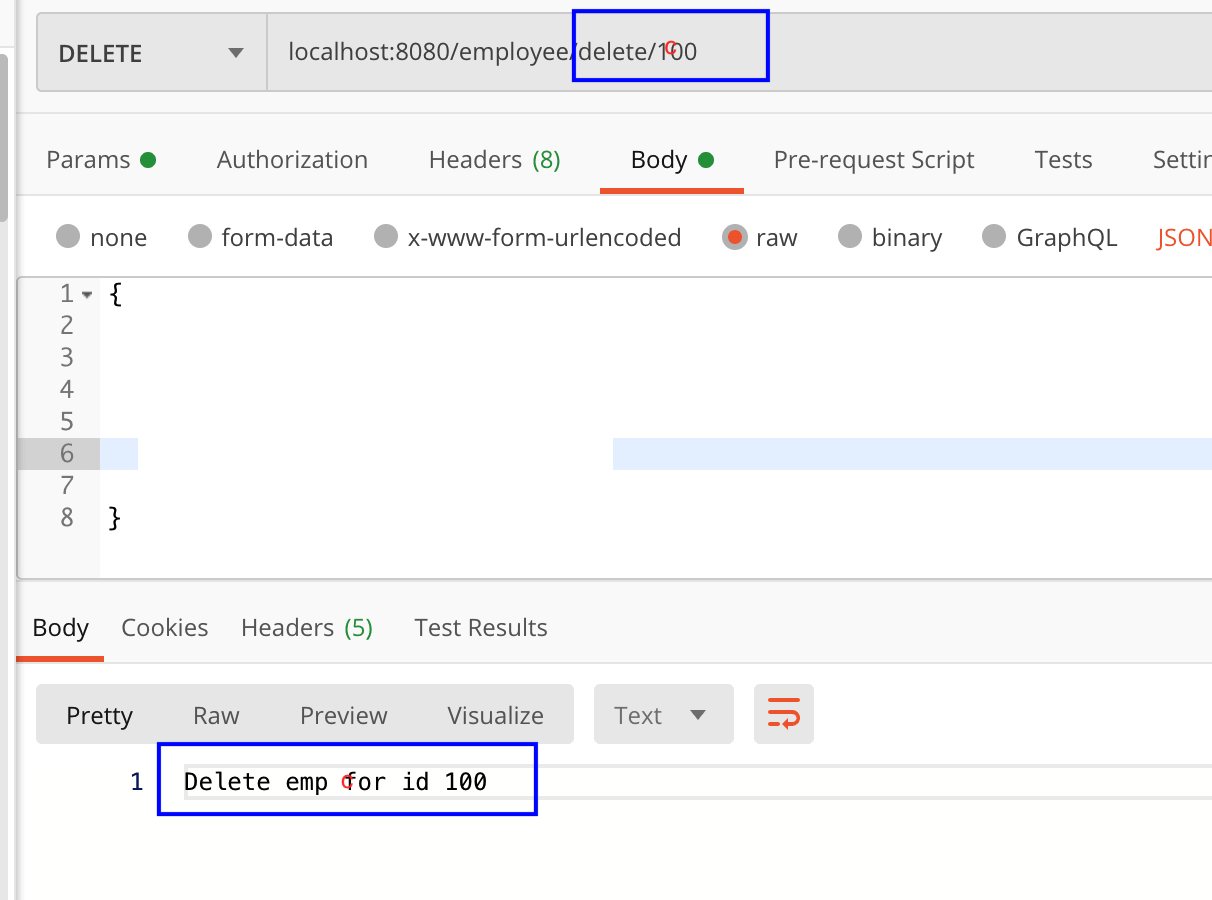The image size is (1212, 900).
Task: Open the DELETE HTTP method dropdown
Action: (x=152, y=53)
